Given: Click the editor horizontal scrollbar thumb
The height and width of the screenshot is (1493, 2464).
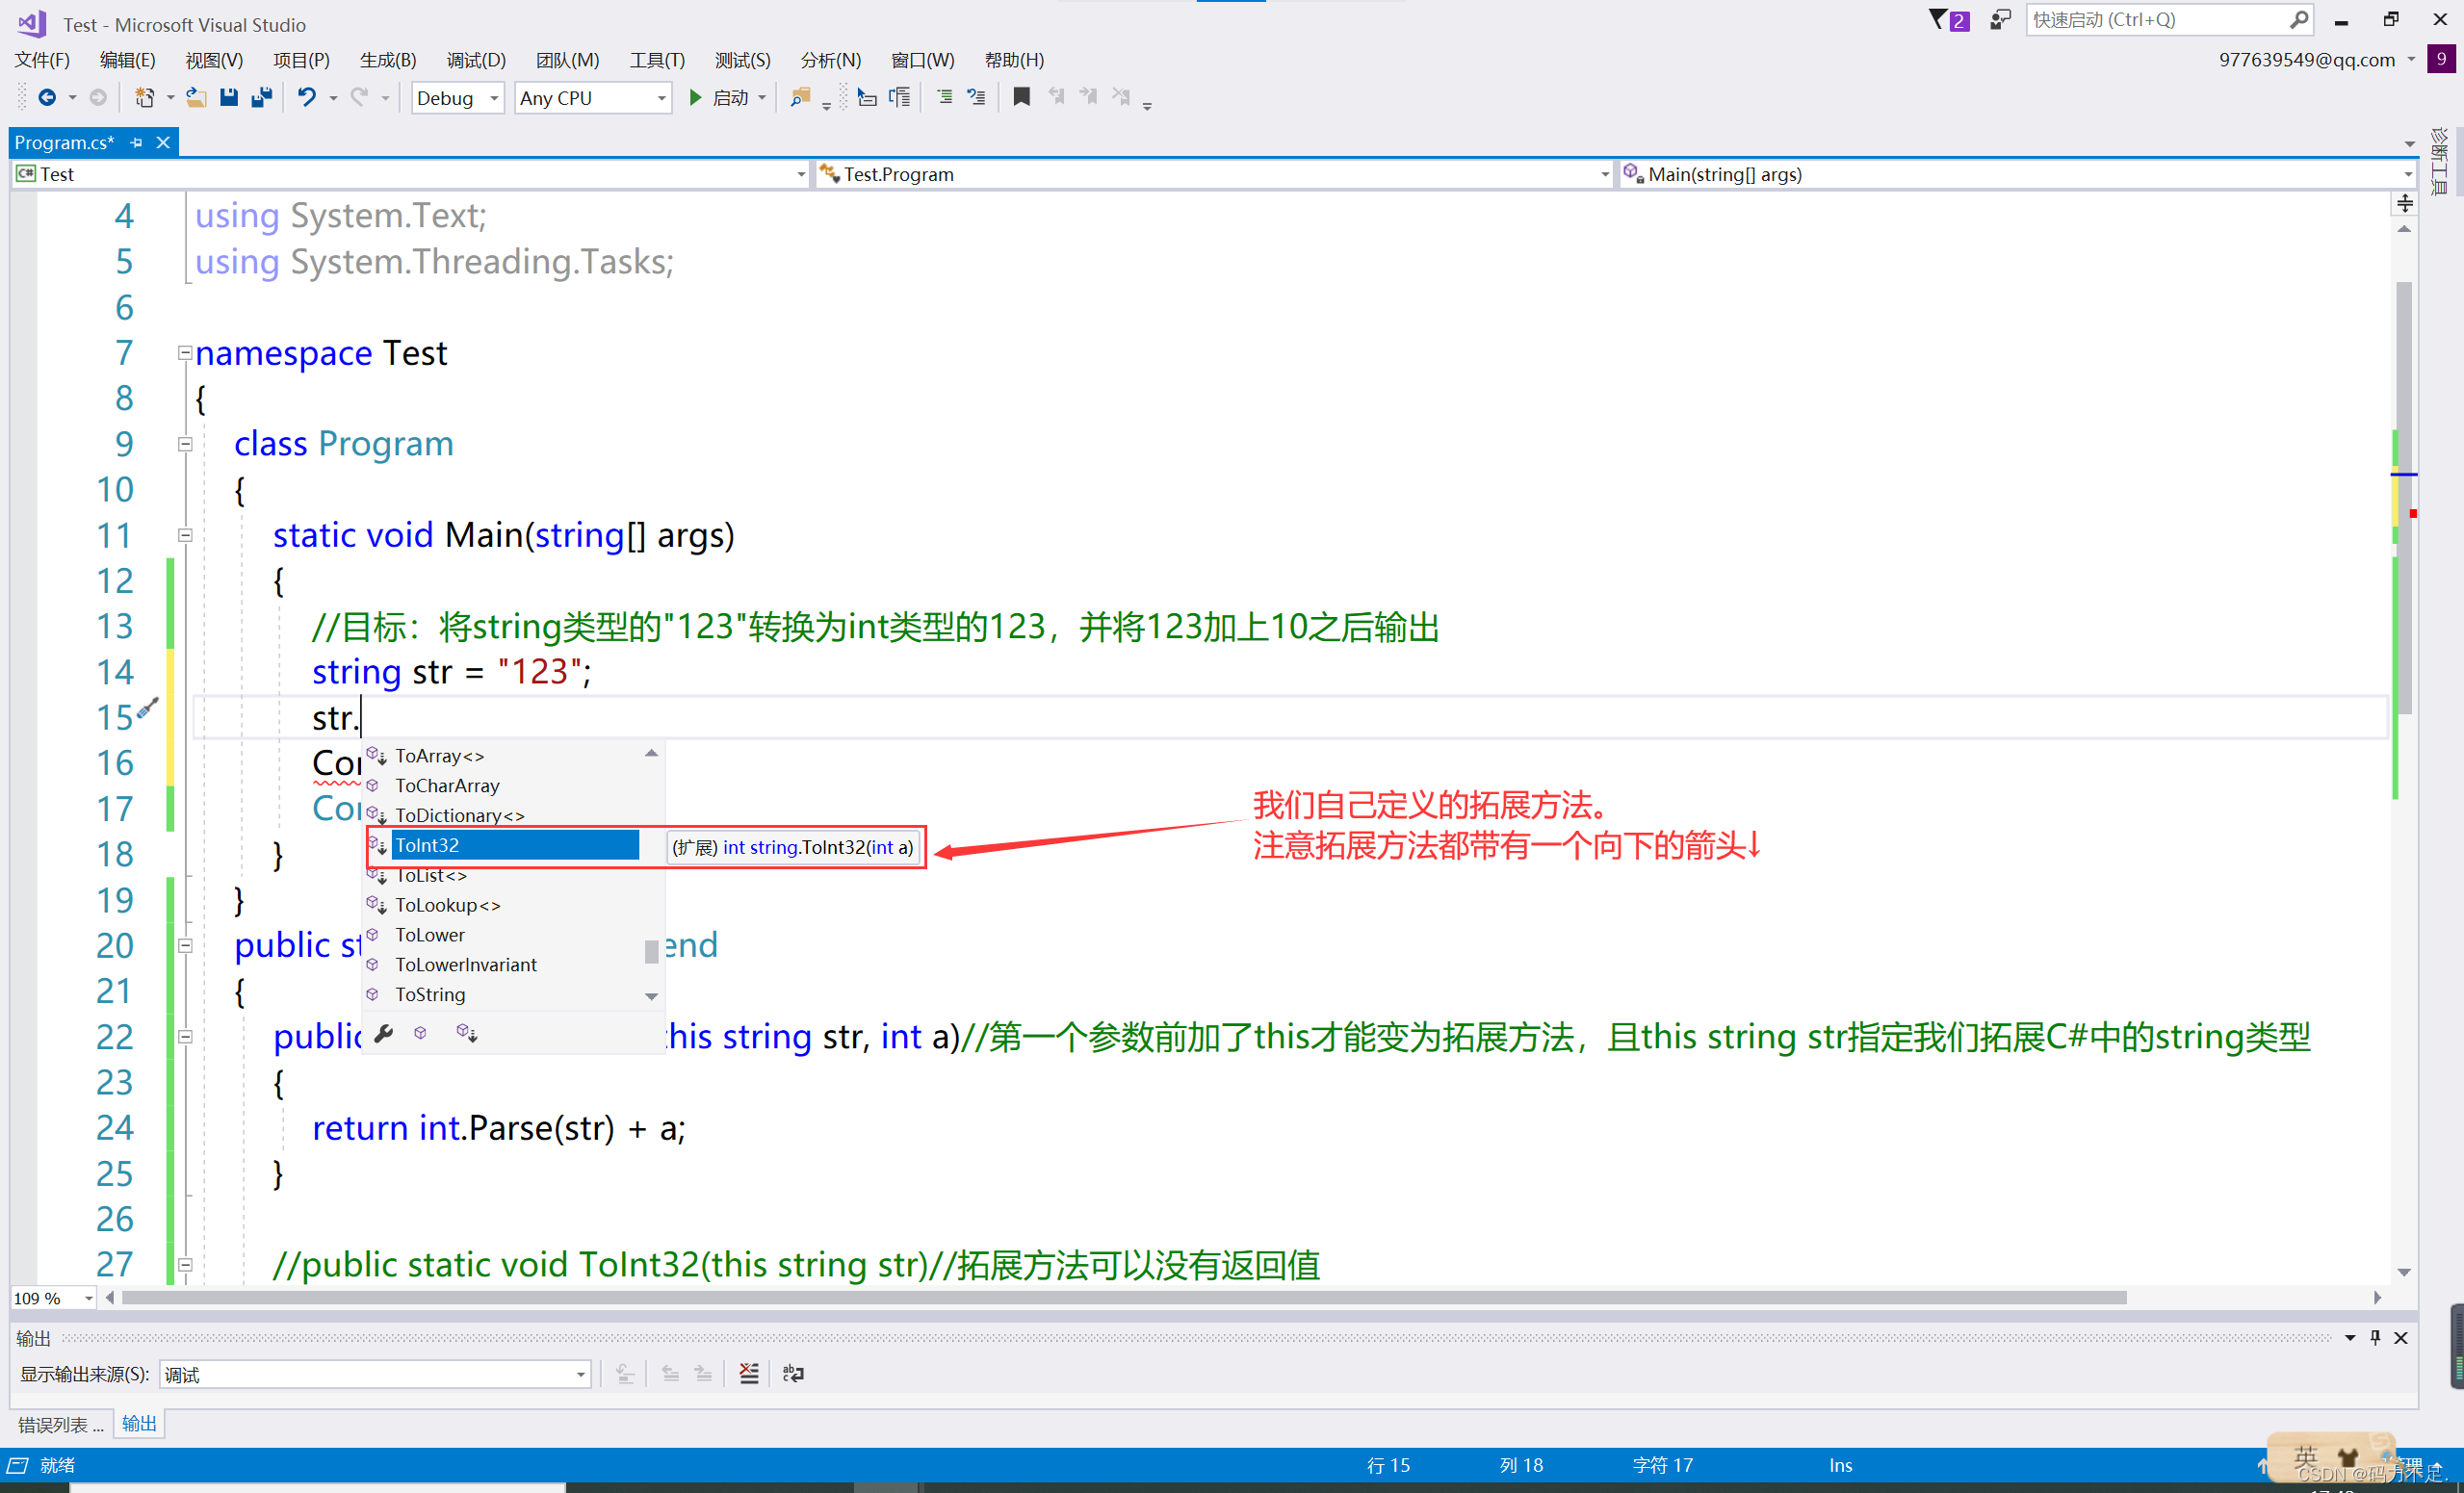Looking at the screenshot, I should pyautogui.click(x=1123, y=1297).
